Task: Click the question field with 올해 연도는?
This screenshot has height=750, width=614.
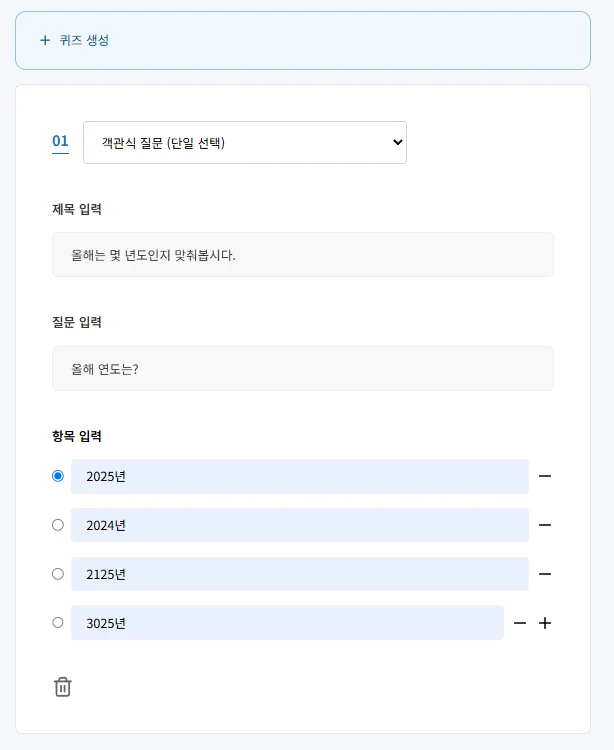Action: tap(302, 369)
